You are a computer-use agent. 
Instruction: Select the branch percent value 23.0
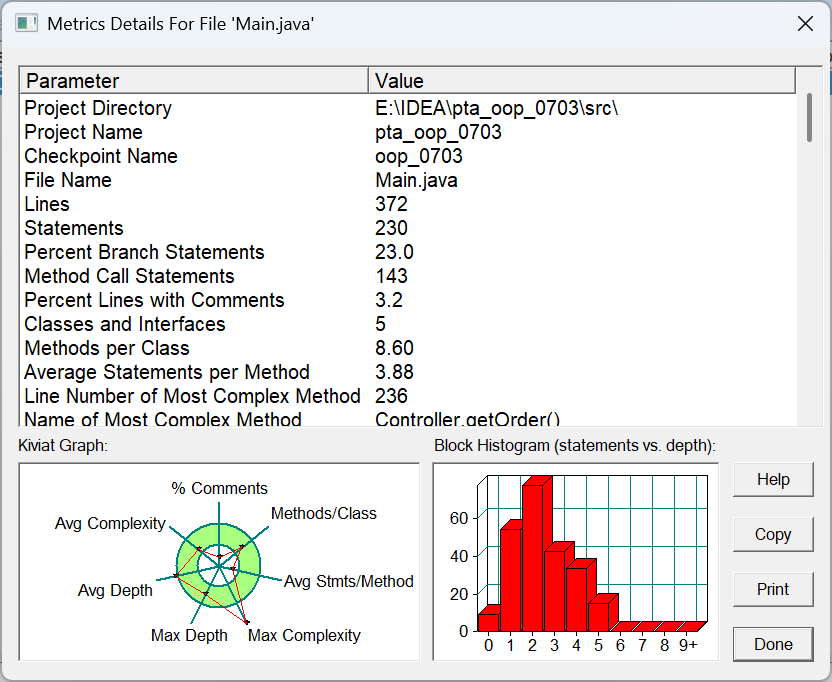coord(394,252)
